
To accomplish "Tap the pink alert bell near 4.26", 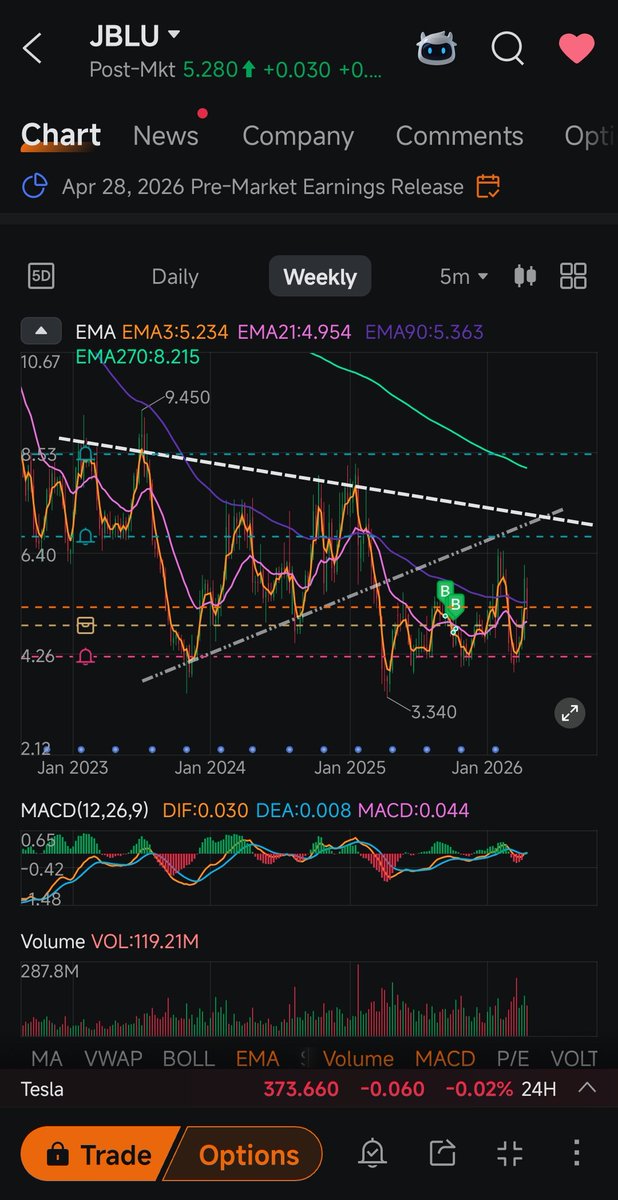I will tap(86, 656).
